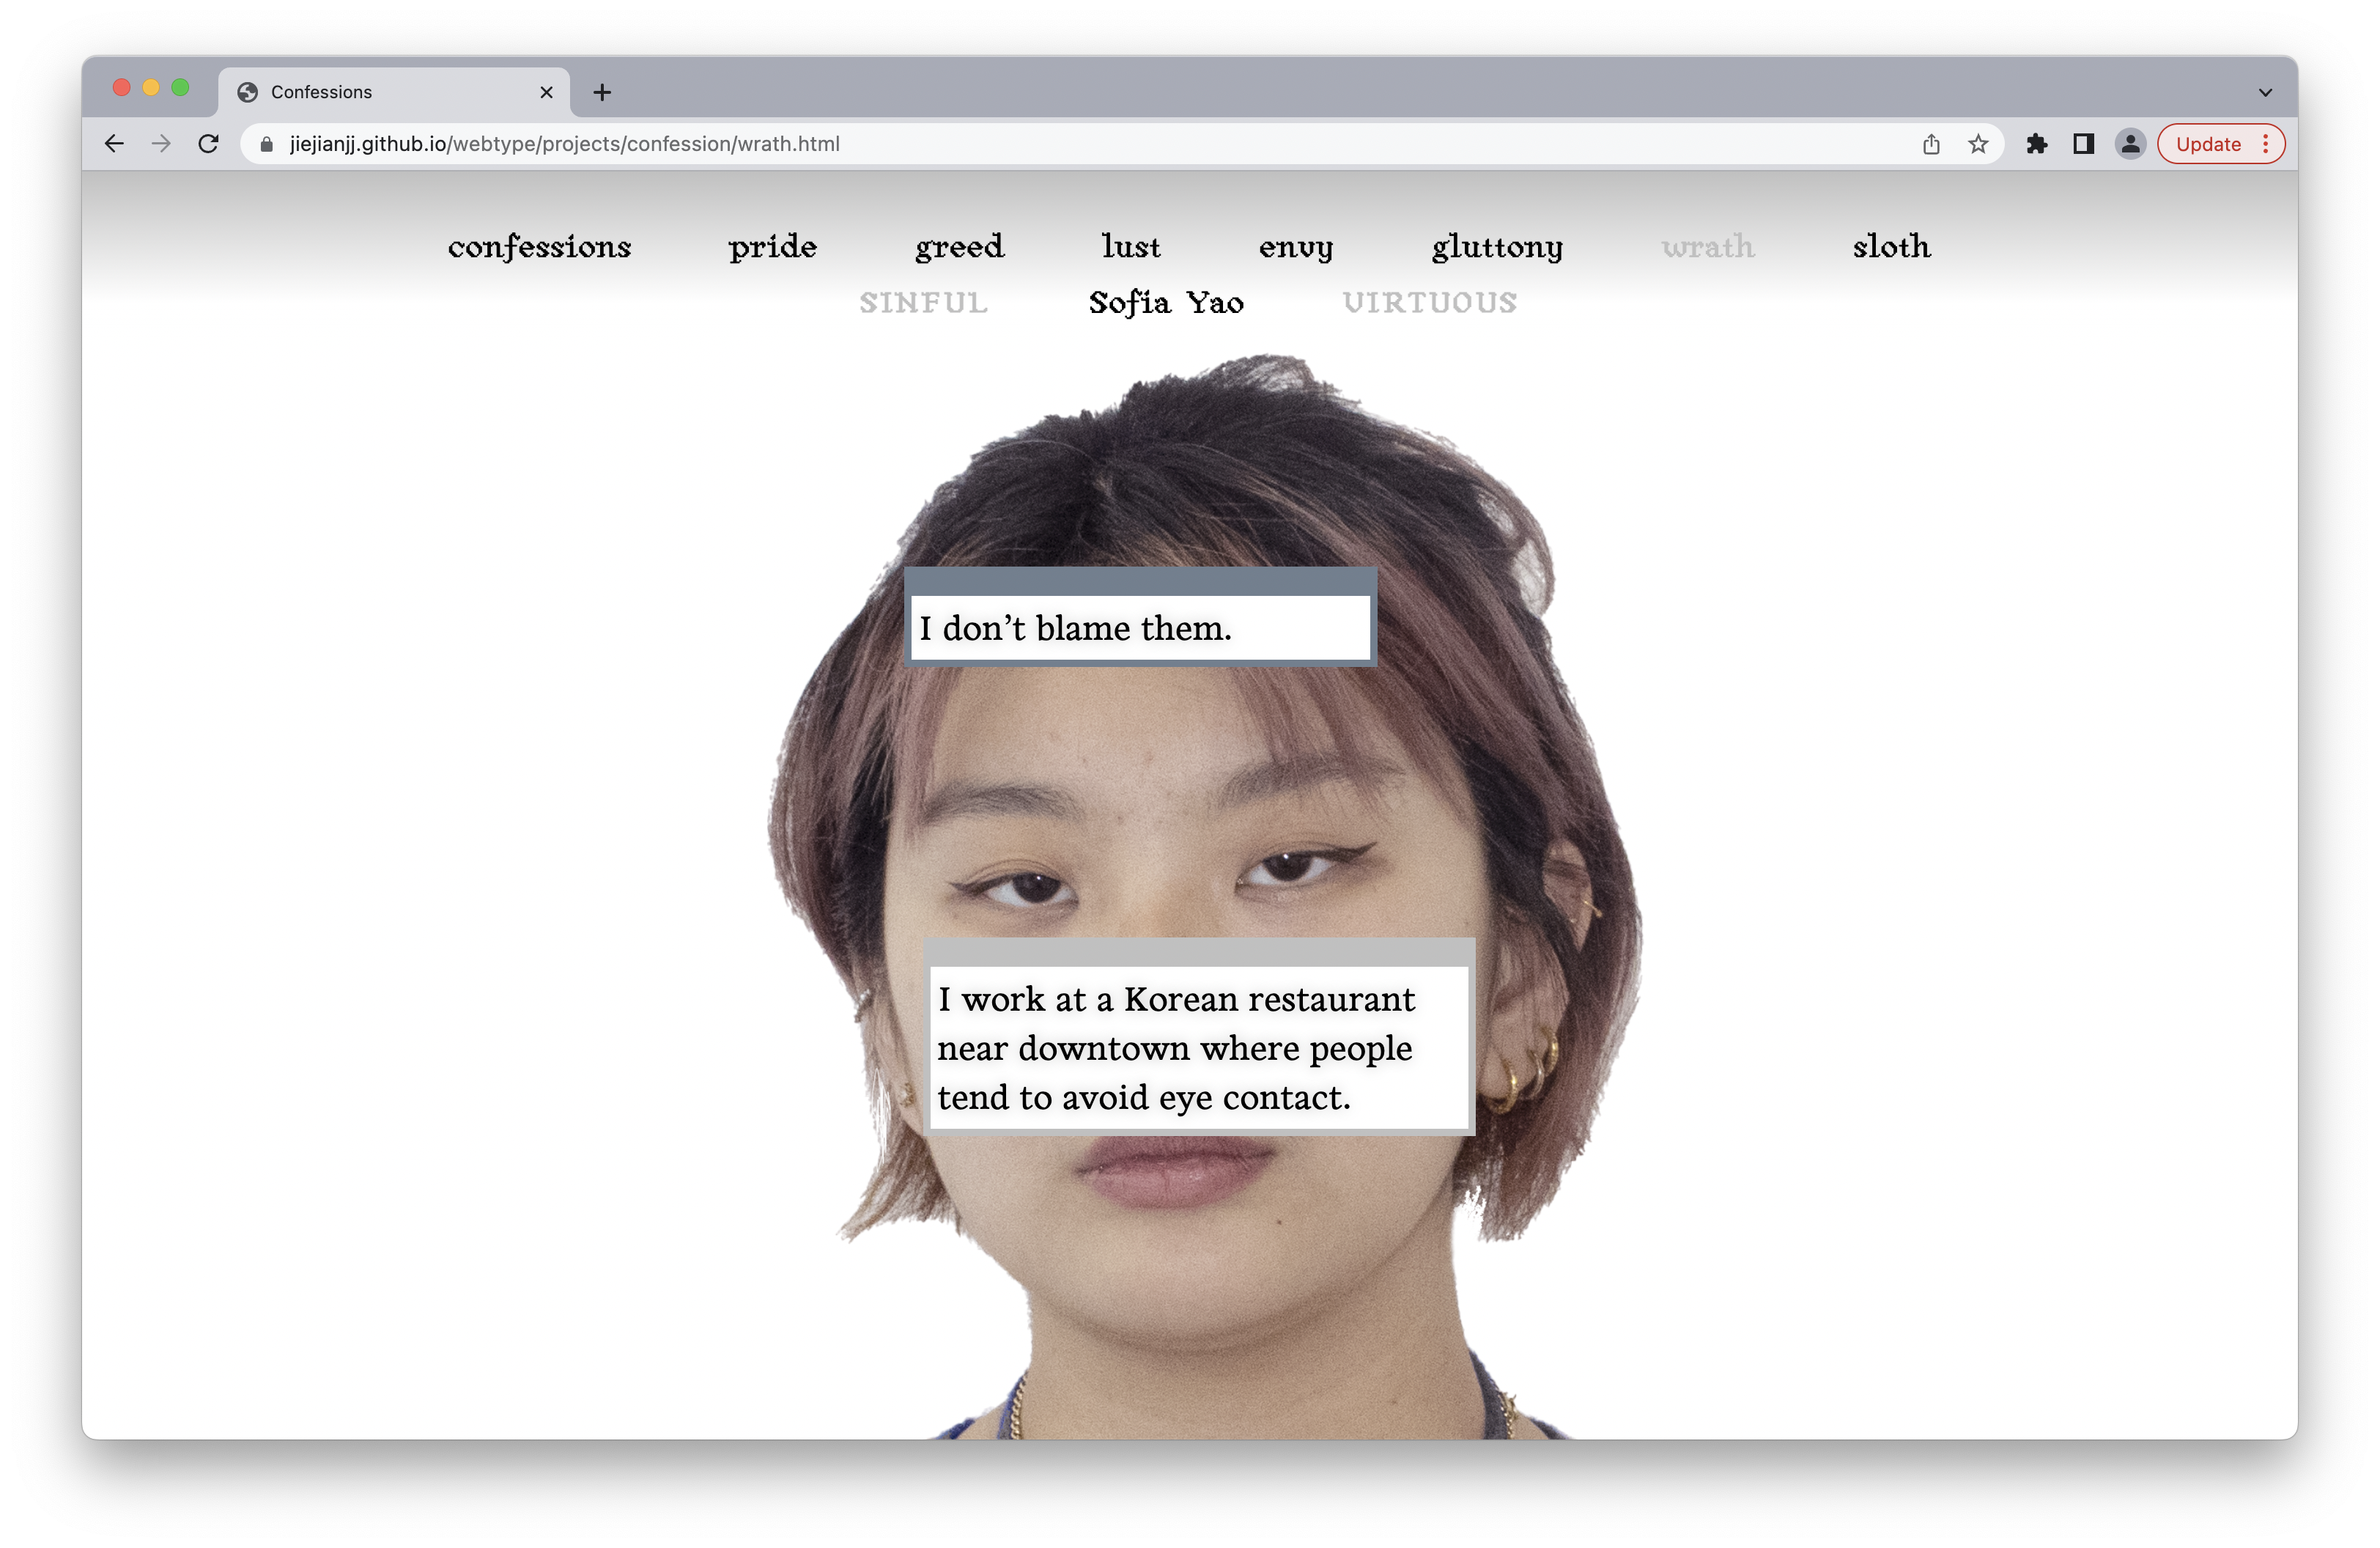Open a new browser tab
The width and height of the screenshot is (2380, 1548).
pyautogui.click(x=601, y=92)
